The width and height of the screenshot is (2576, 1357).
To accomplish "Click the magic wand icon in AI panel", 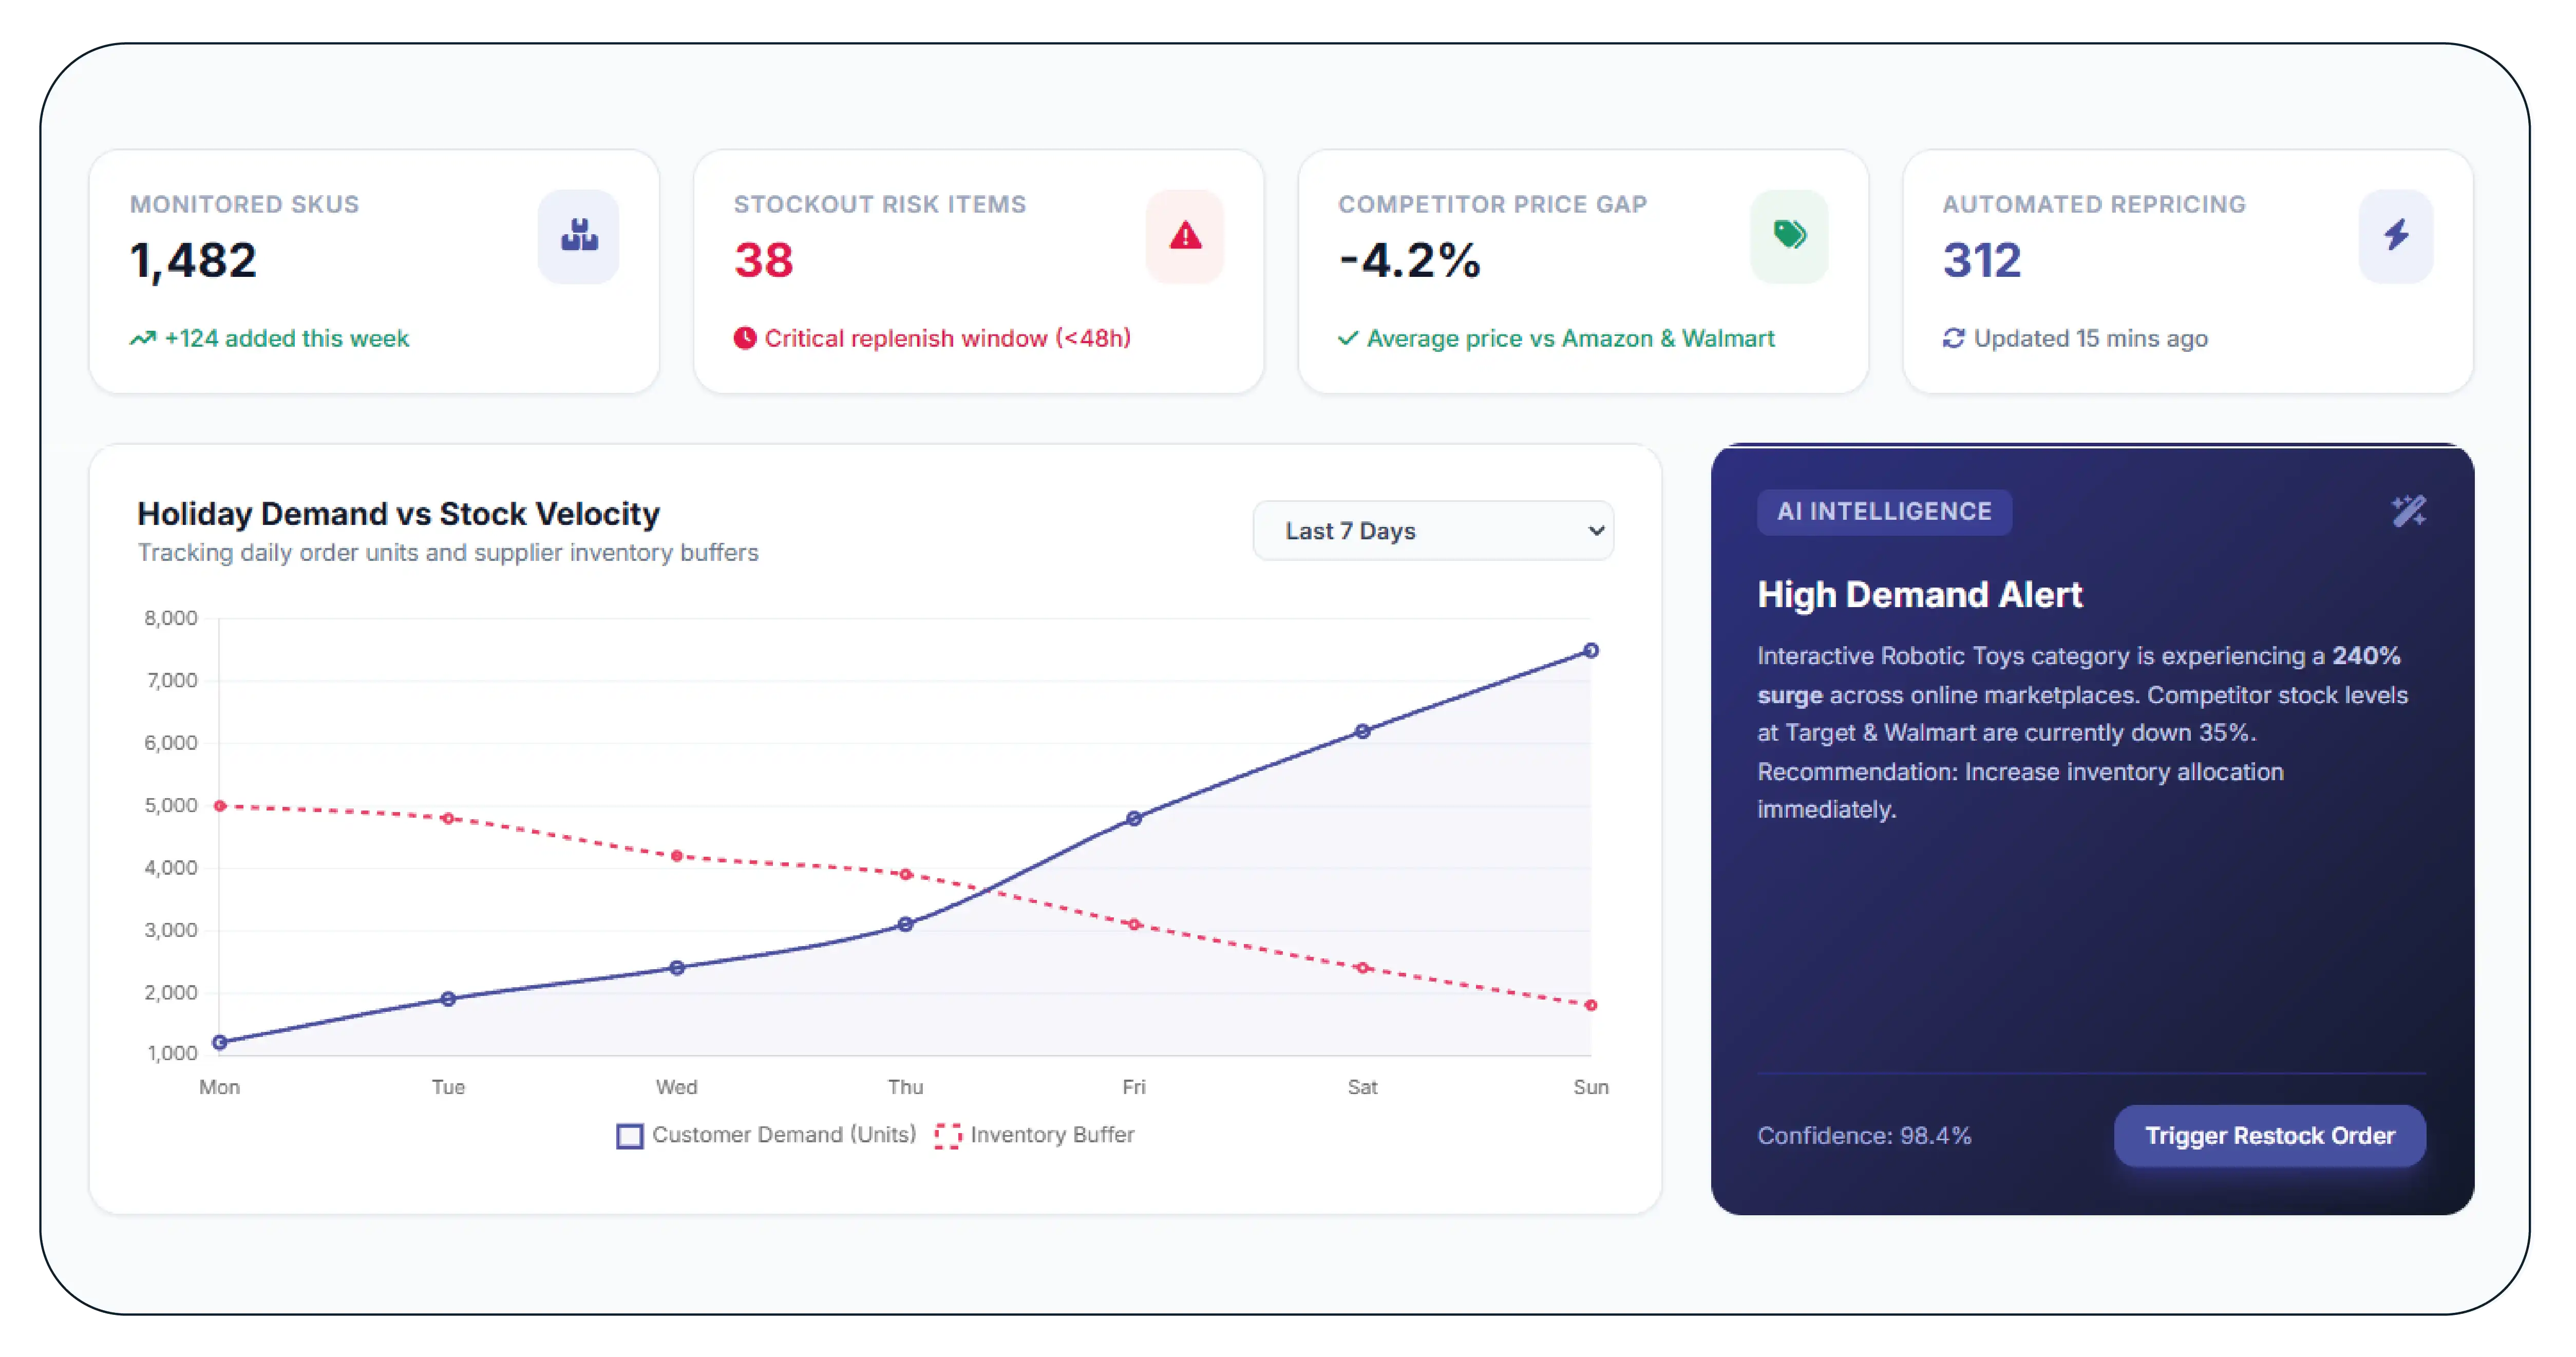I will pos(2408,511).
